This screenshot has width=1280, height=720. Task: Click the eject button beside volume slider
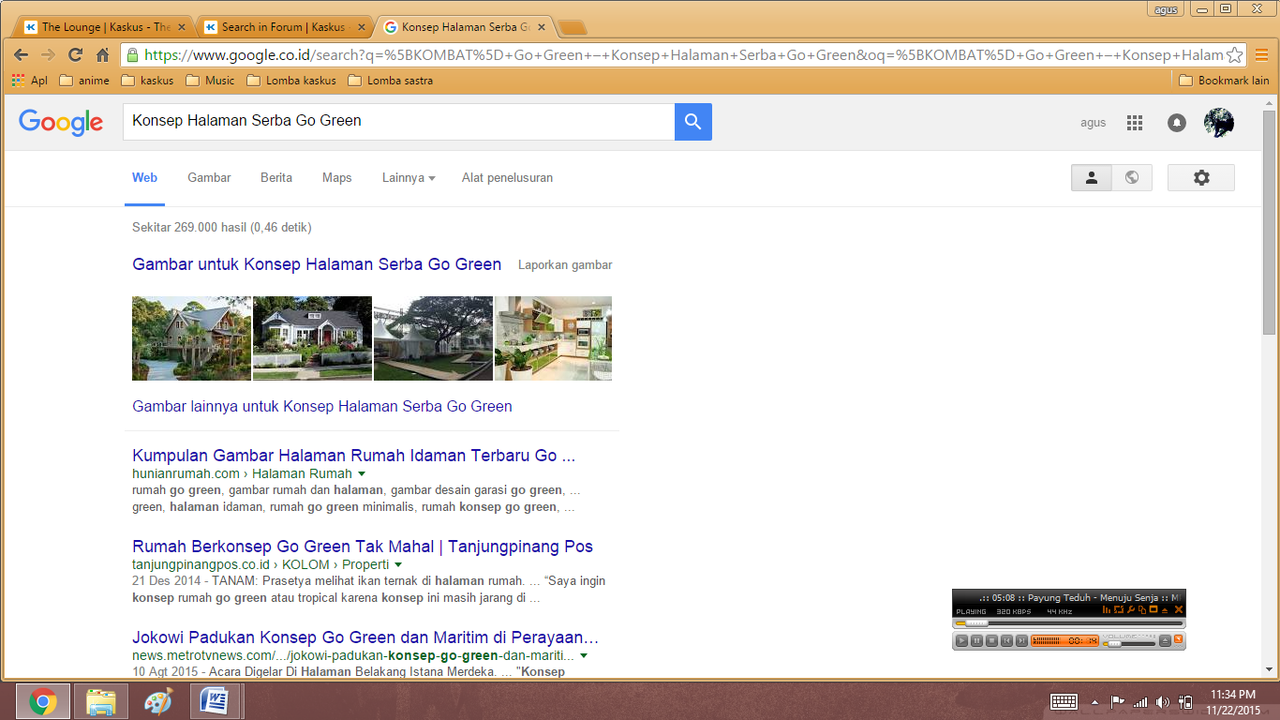coord(1165,641)
